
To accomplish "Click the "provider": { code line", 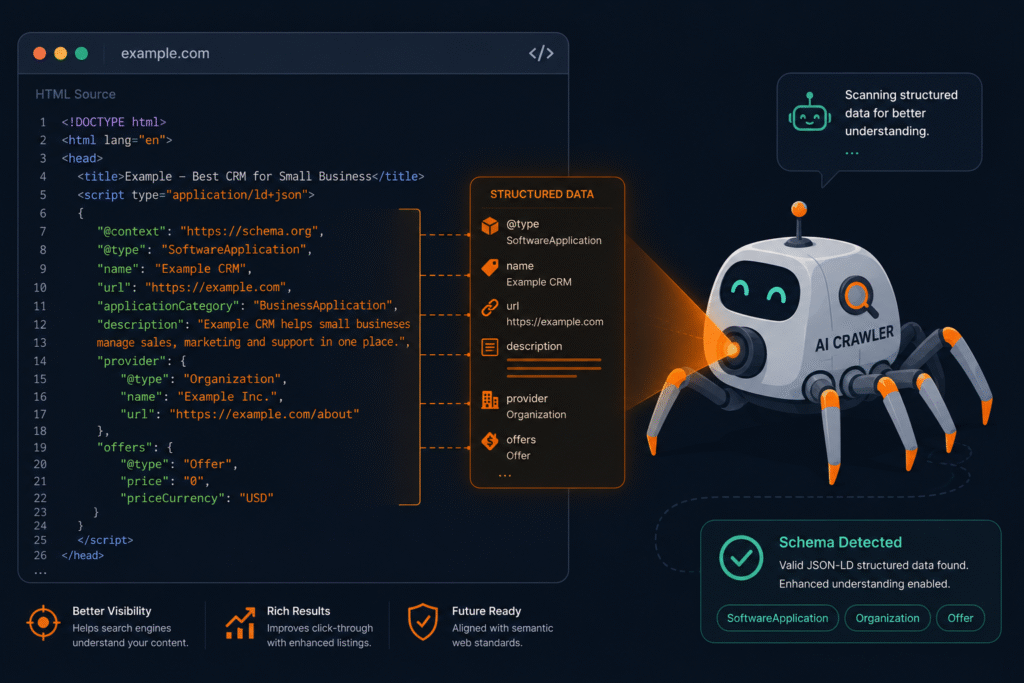I will click(x=142, y=360).
